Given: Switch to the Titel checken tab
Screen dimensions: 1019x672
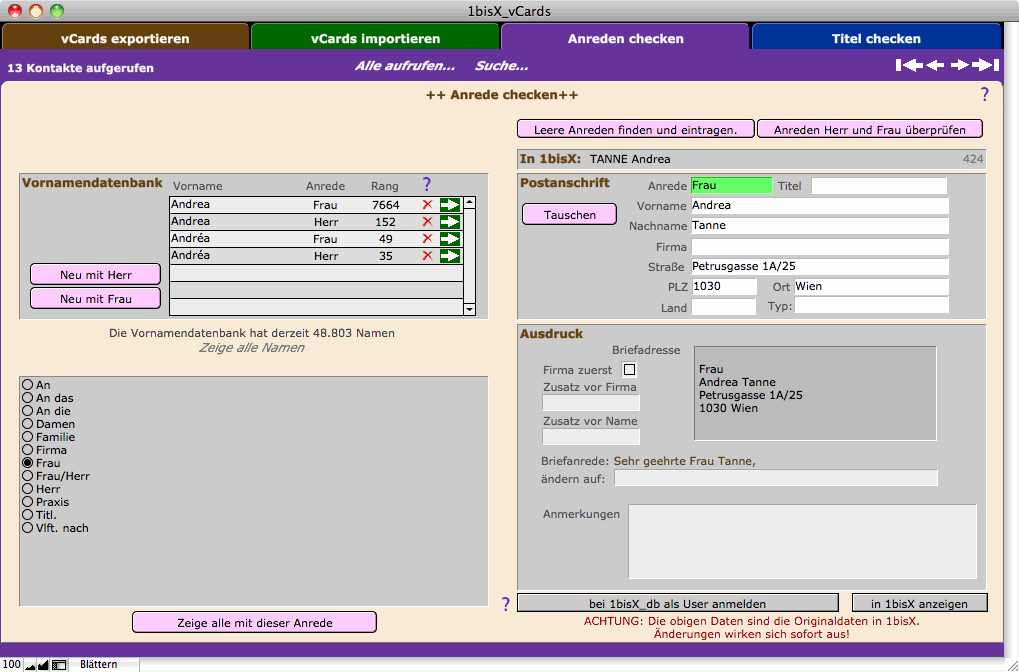Looking at the screenshot, I should [x=875, y=39].
